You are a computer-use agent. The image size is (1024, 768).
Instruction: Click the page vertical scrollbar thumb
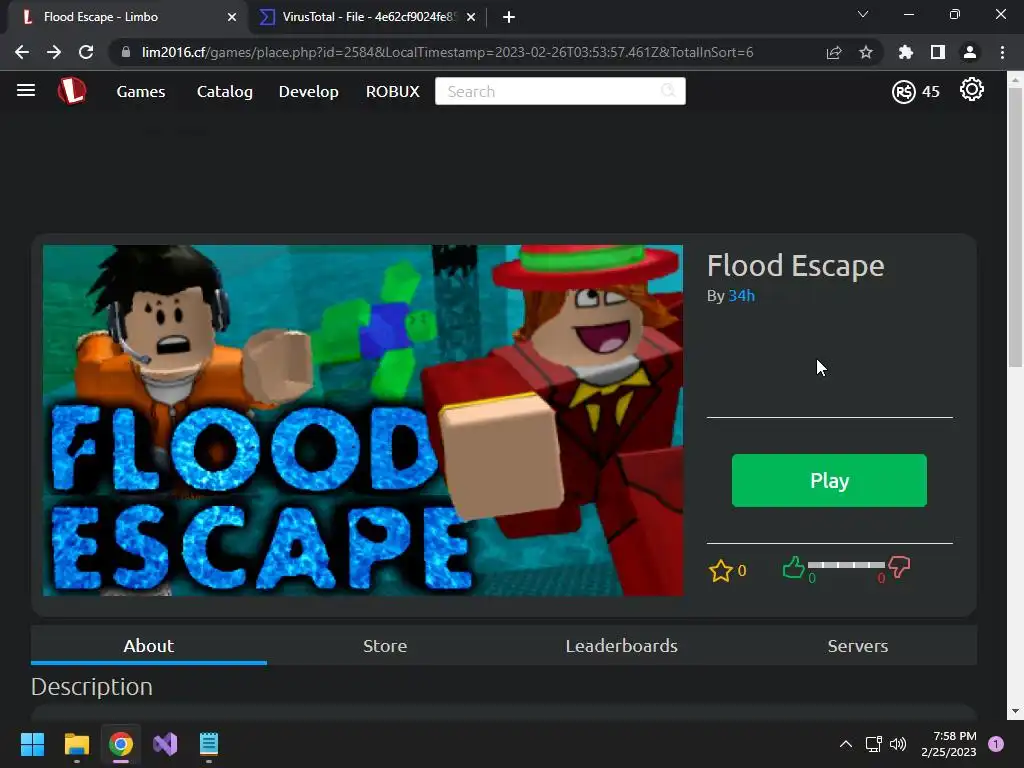pos(1015,229)
